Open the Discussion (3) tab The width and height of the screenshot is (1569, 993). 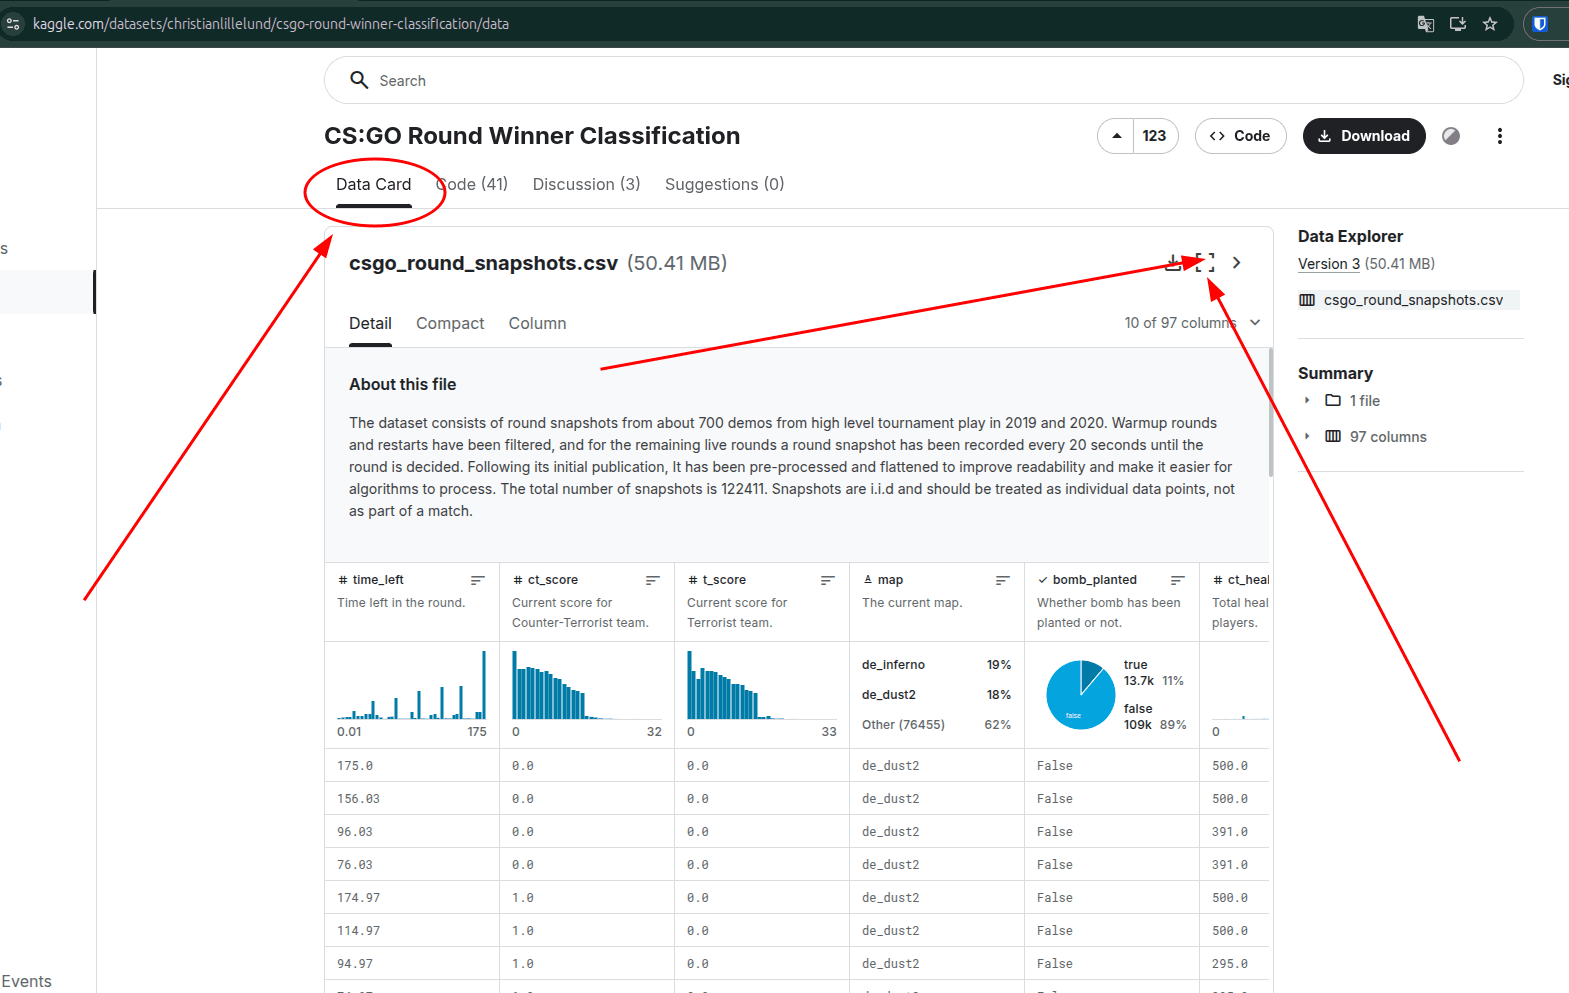[x=586, y=184]
